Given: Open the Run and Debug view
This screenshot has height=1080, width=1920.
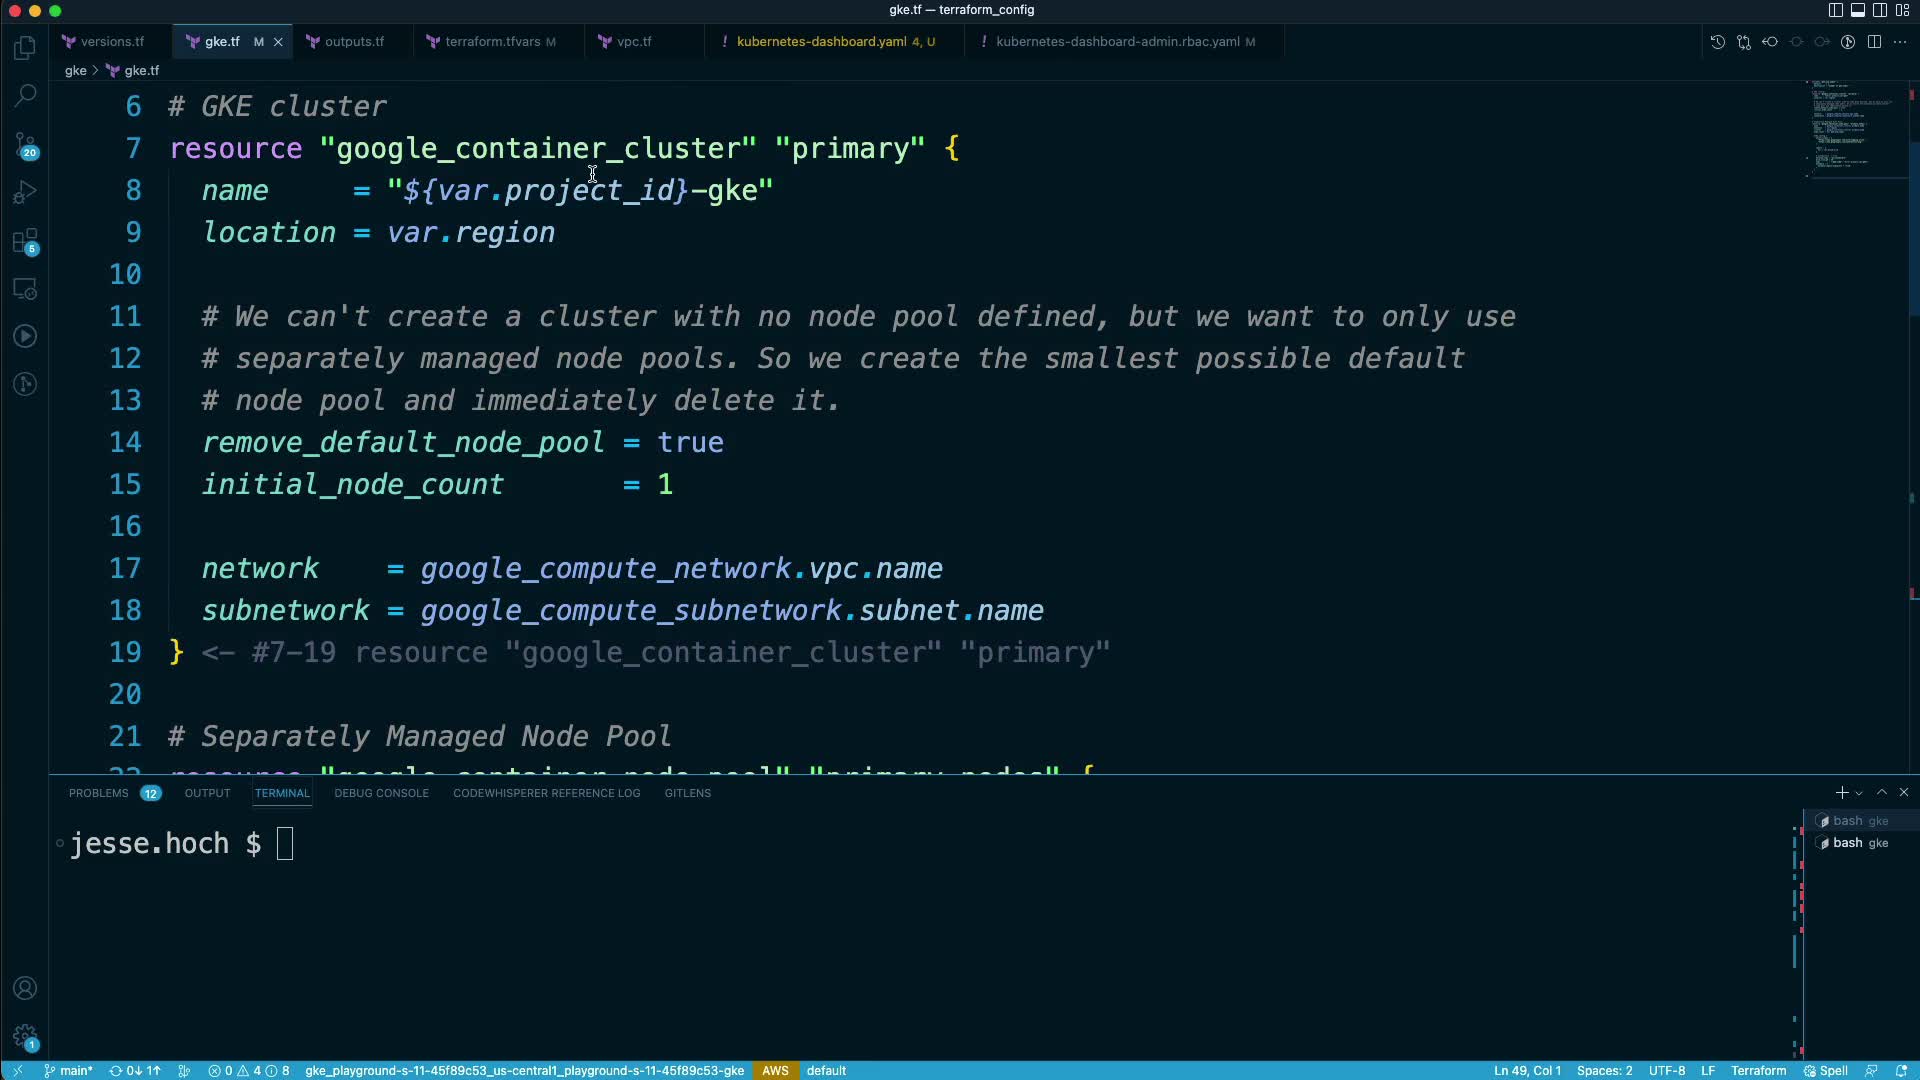Looking at the screenshot, I should 26,192.
